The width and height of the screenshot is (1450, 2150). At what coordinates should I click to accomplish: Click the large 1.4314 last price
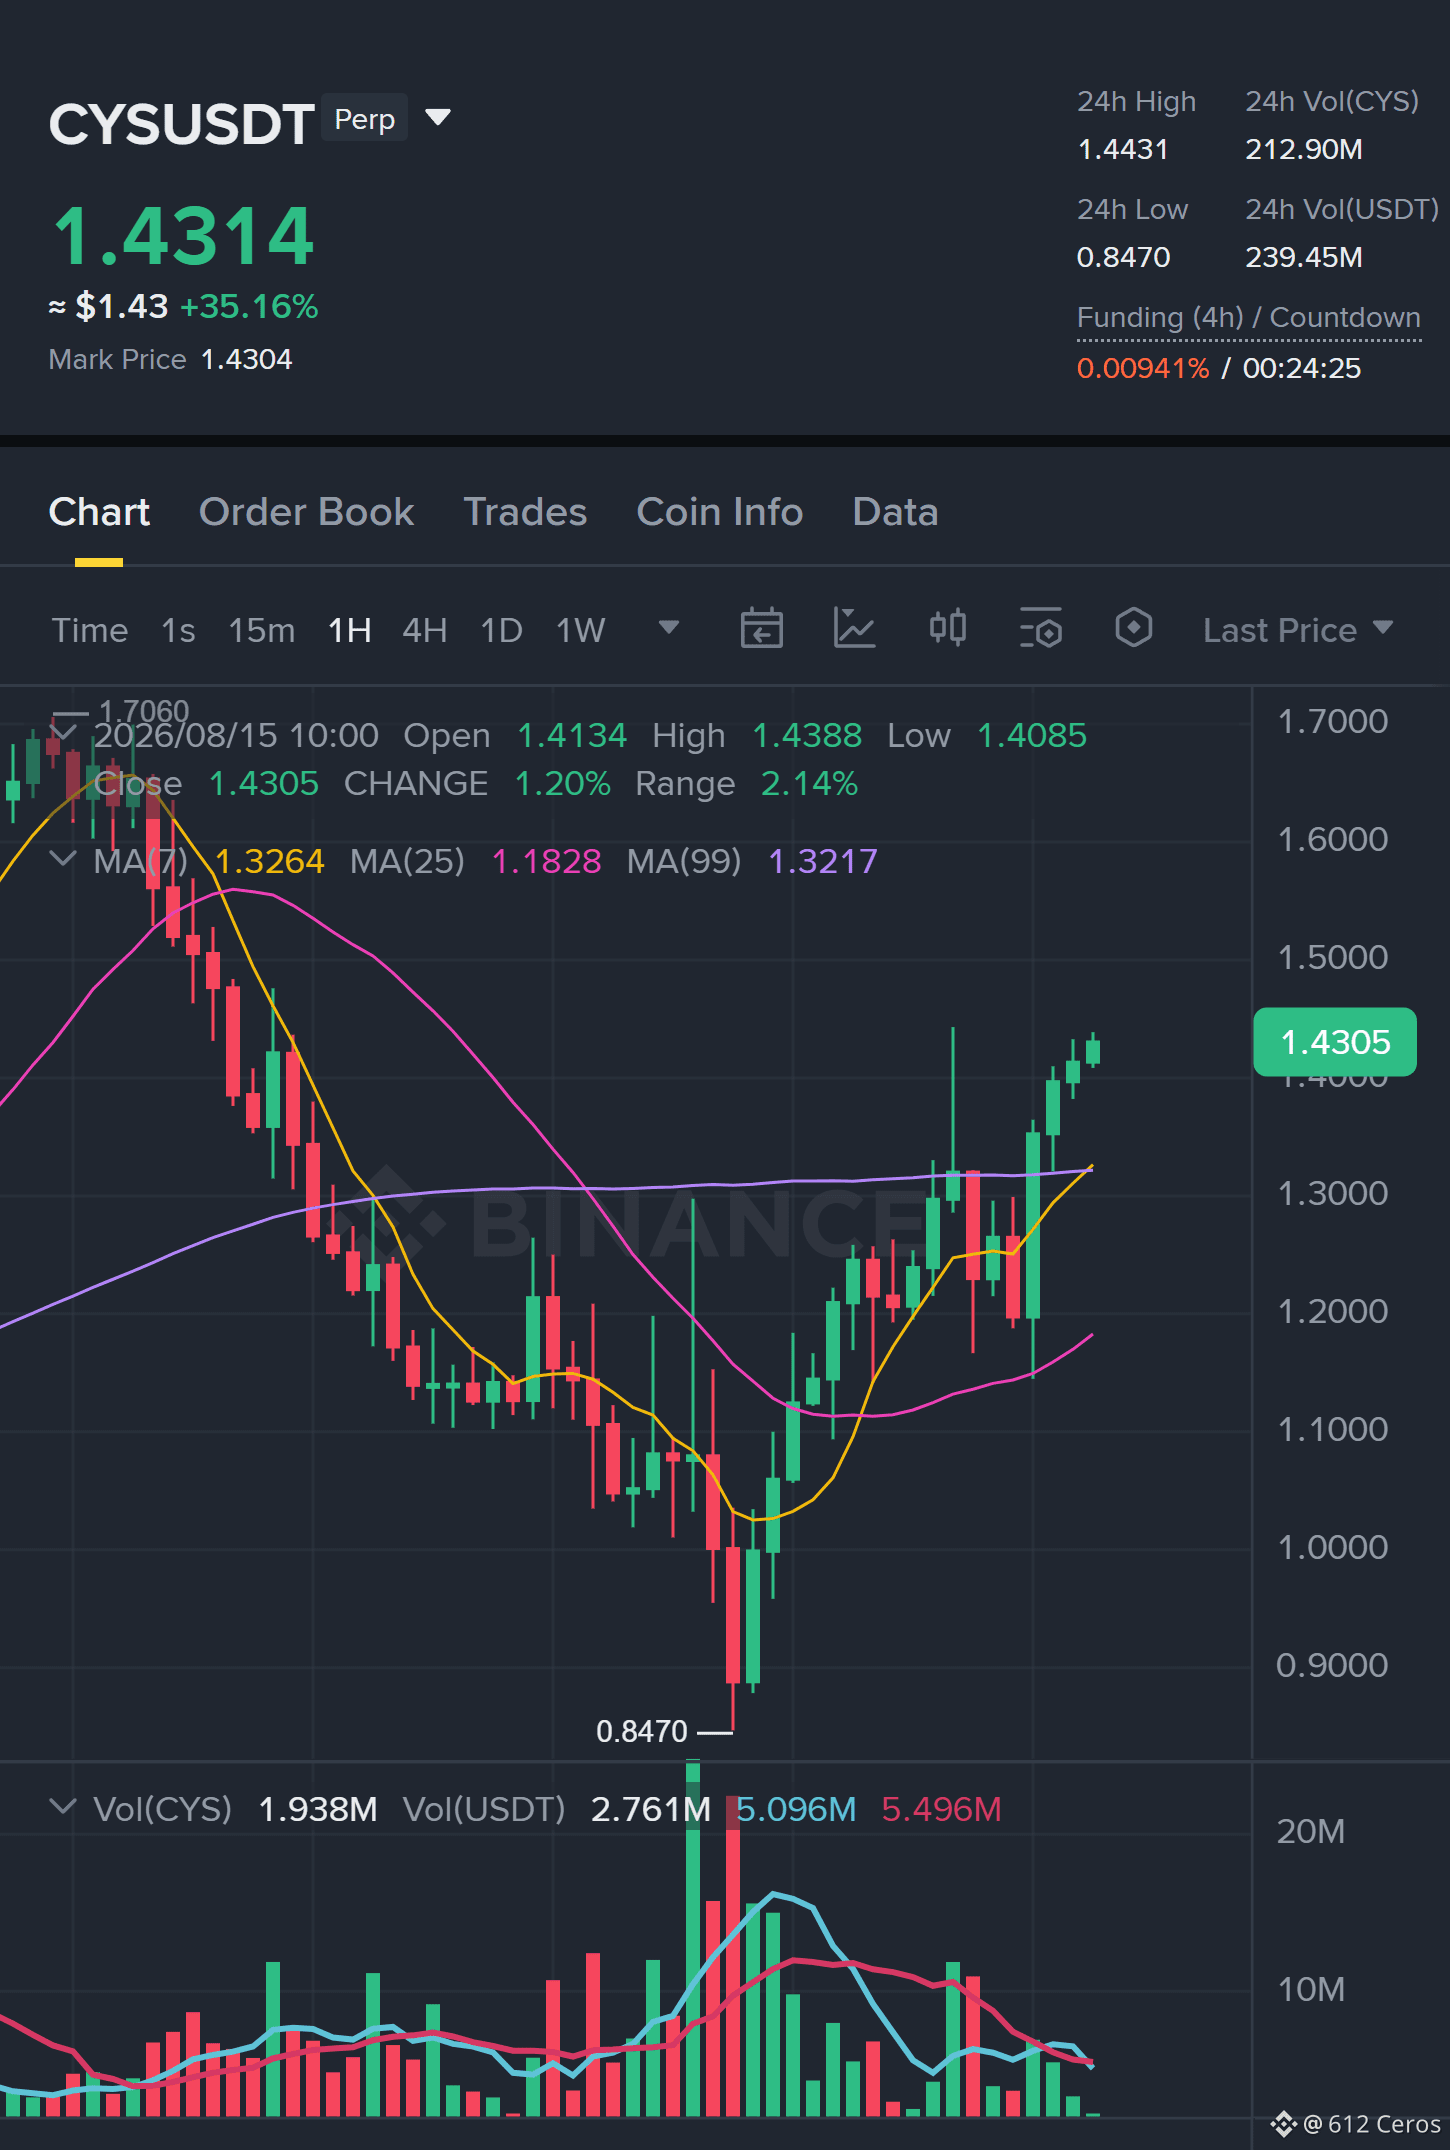point(184,236)
